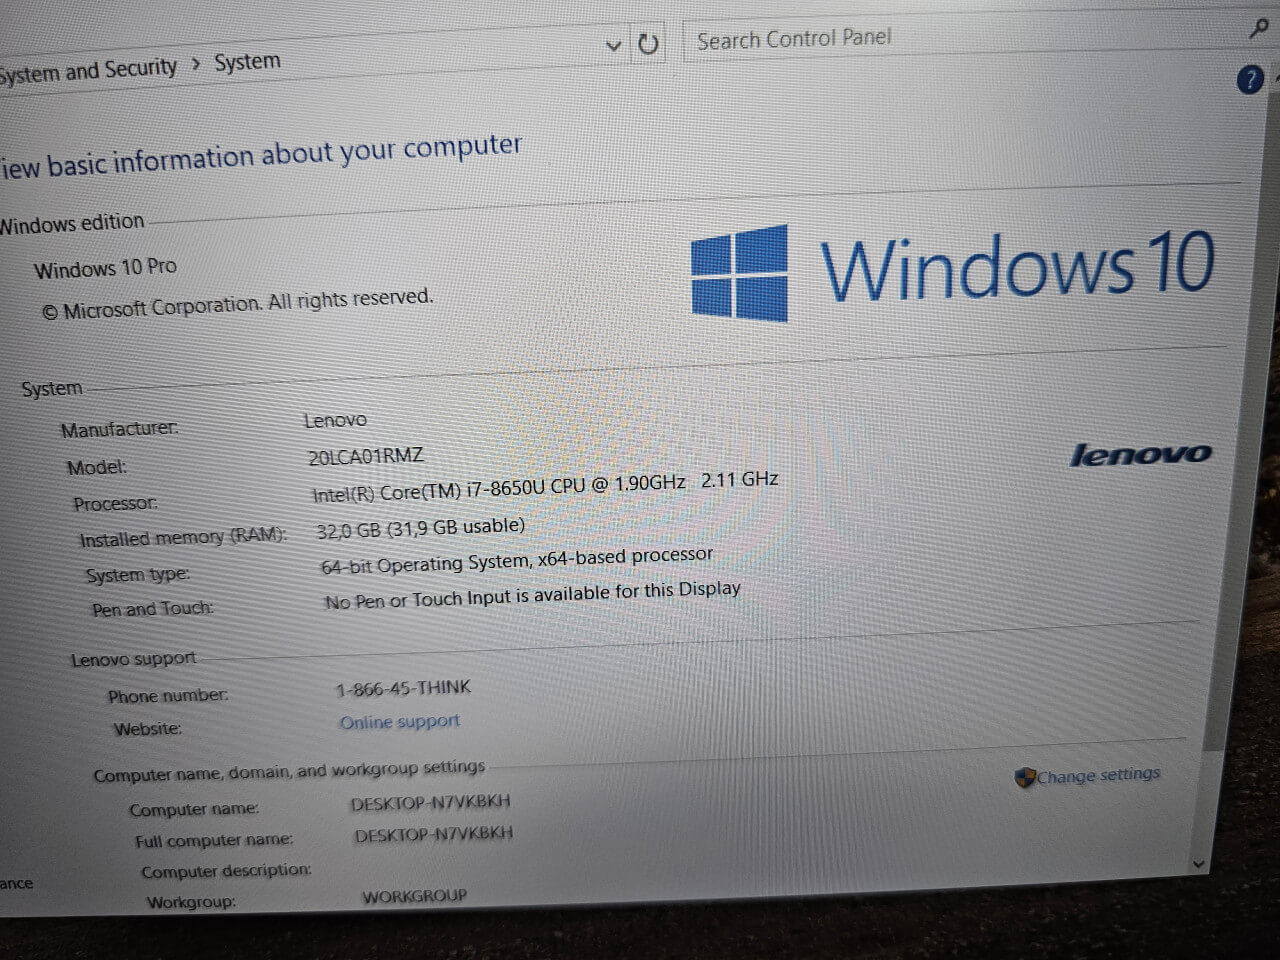Image resolution: width=1280 pixels, height=960 pixels.
Task: Click the shield icon beside Change settings
Action: click(1024, 778)
